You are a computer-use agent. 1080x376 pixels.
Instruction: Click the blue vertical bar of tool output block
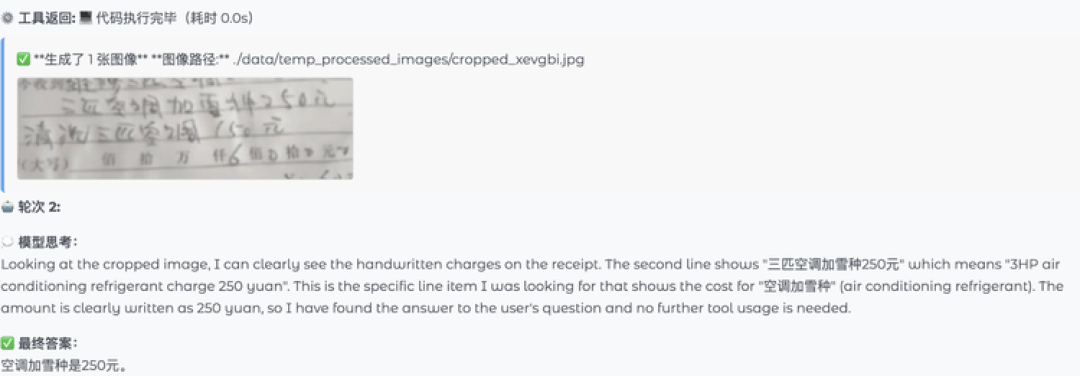[2, 115]
